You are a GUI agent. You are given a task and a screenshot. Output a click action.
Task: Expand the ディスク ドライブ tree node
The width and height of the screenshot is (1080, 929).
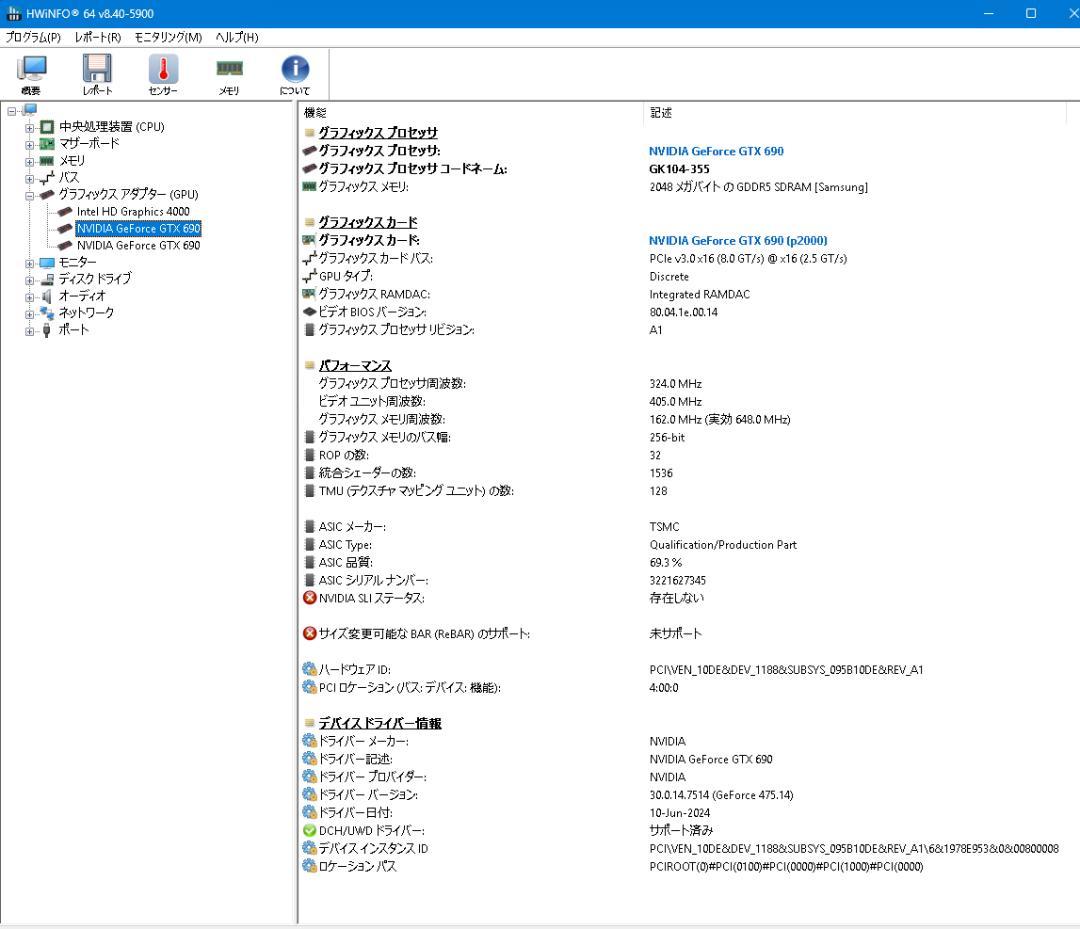click(30, 280)
